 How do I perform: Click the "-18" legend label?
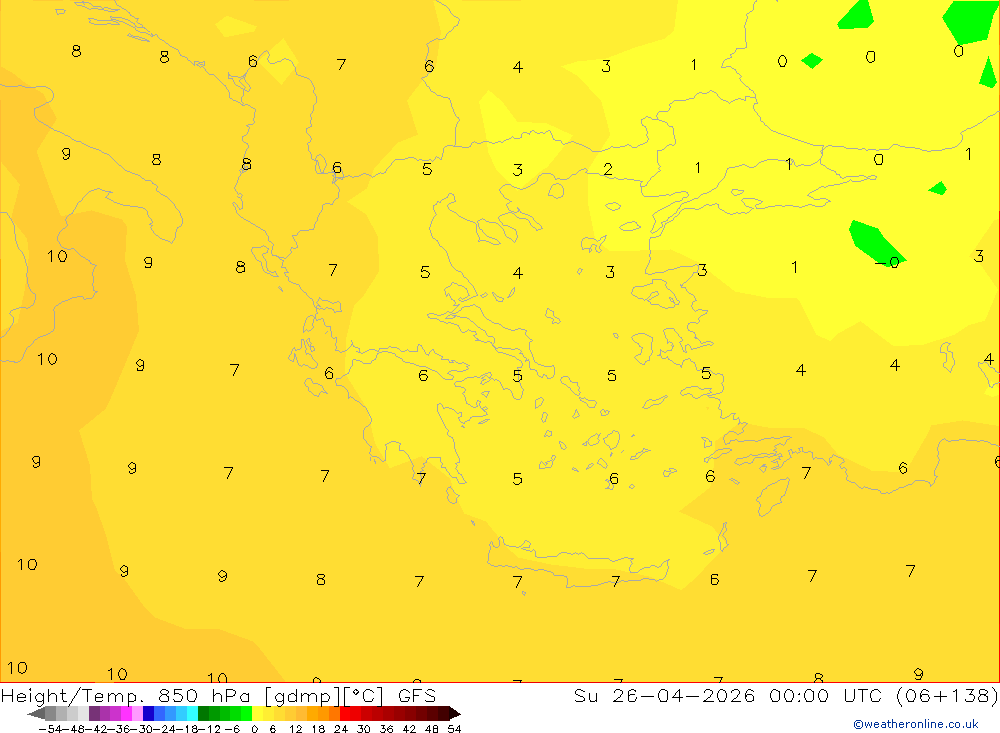(188, 729)
